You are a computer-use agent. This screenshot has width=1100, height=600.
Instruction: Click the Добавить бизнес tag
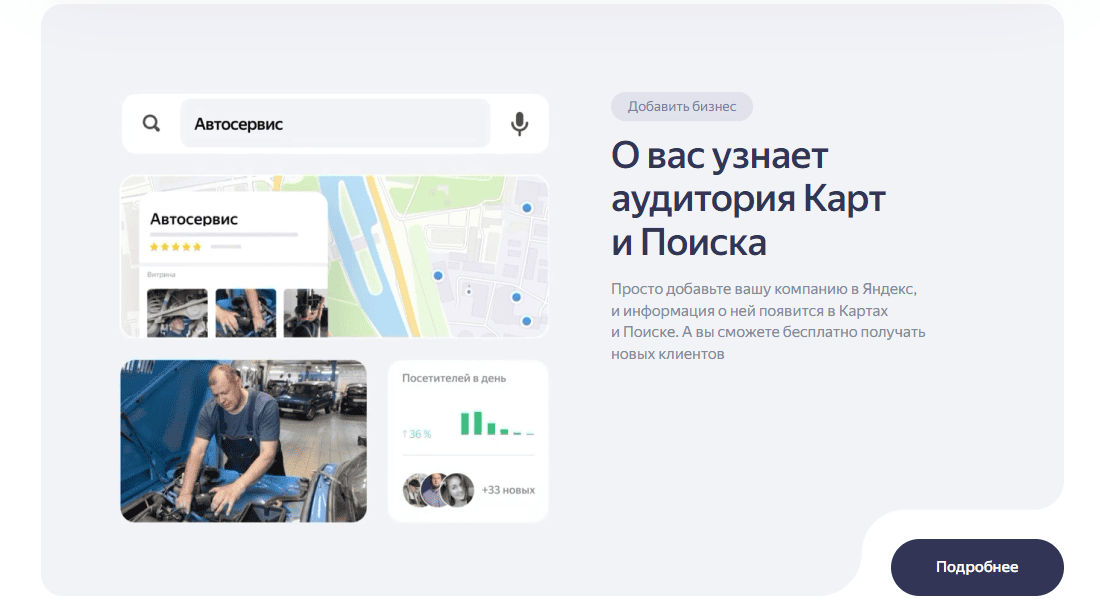tap(682, 107)
